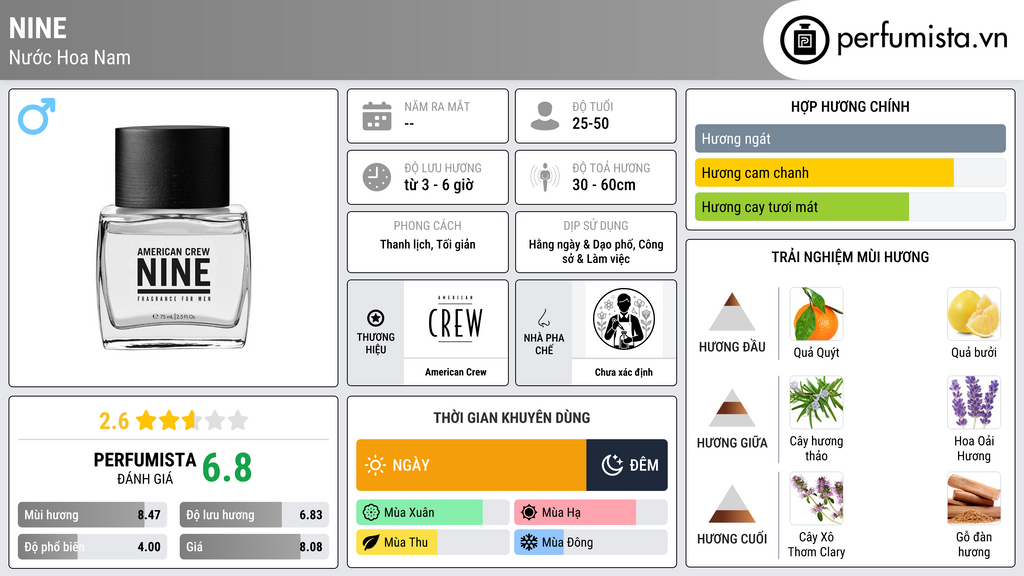Click the person icon beside Độ tuổi
Screen dimensions: 1024x576
pyautogui.click(x=545, y=116)
